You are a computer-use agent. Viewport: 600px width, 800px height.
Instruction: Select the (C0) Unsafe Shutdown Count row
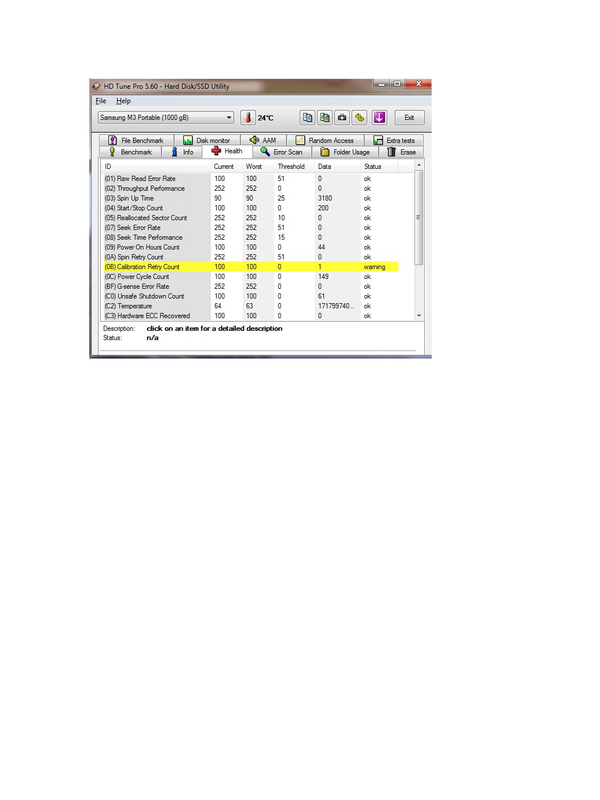pyautogui.click(x=251, y=296)
